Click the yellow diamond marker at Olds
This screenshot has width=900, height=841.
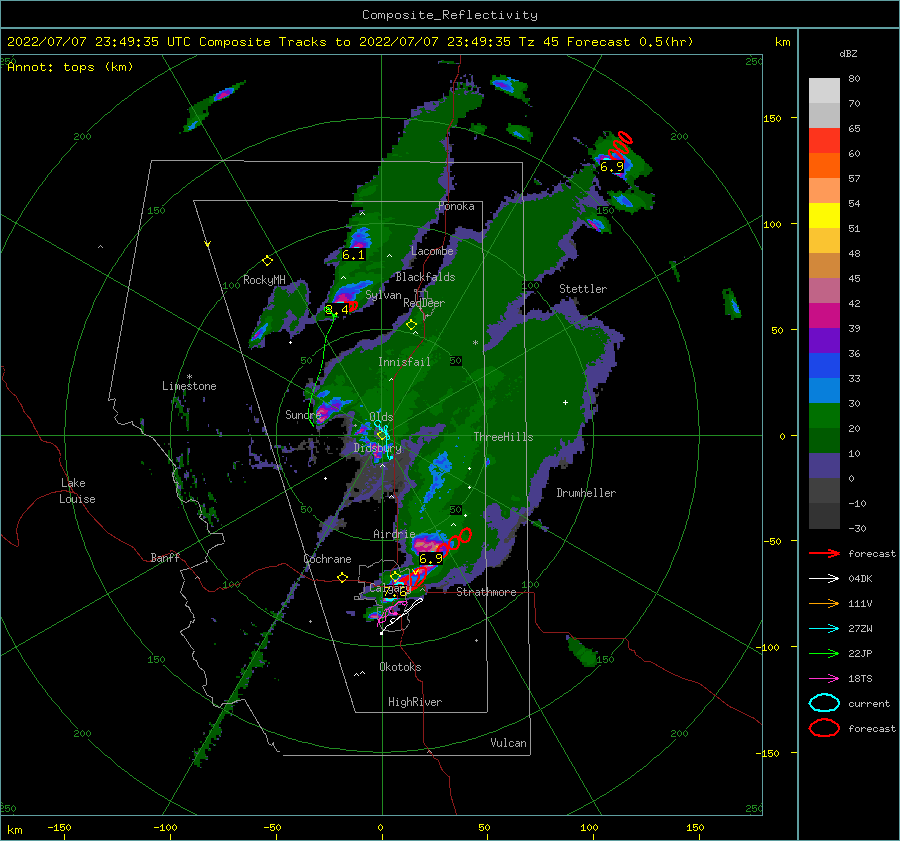[381, 435]
